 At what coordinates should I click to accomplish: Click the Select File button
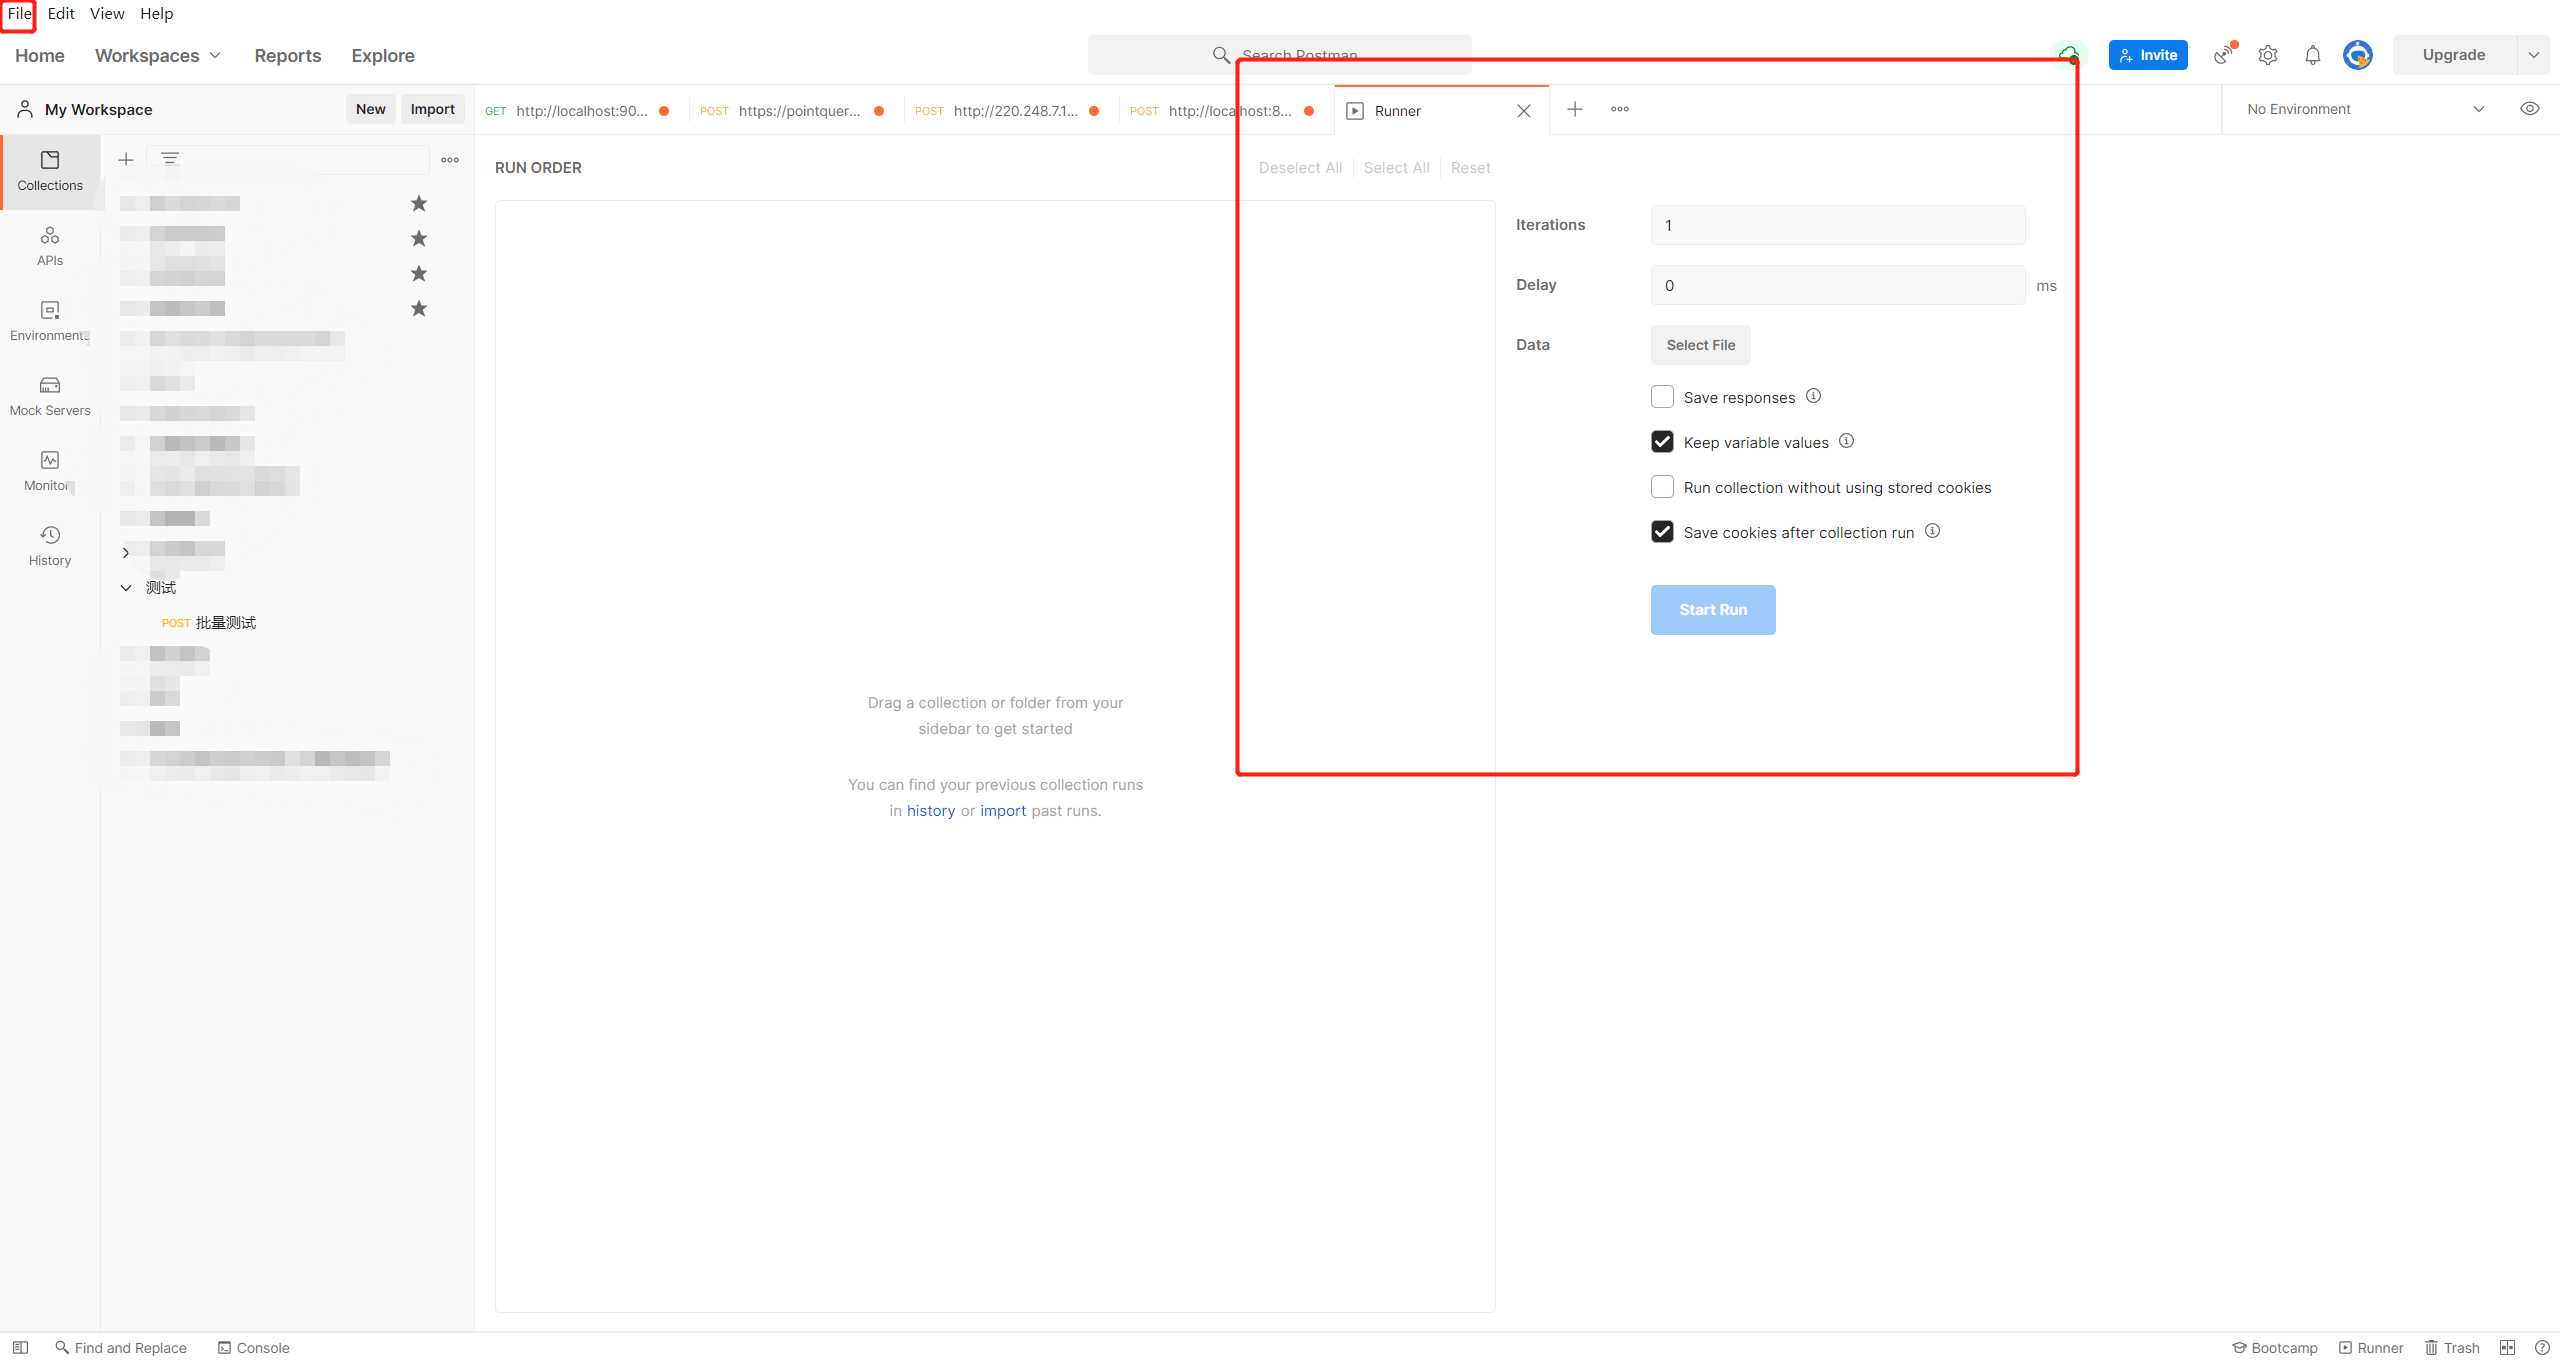coord(1700,345)
